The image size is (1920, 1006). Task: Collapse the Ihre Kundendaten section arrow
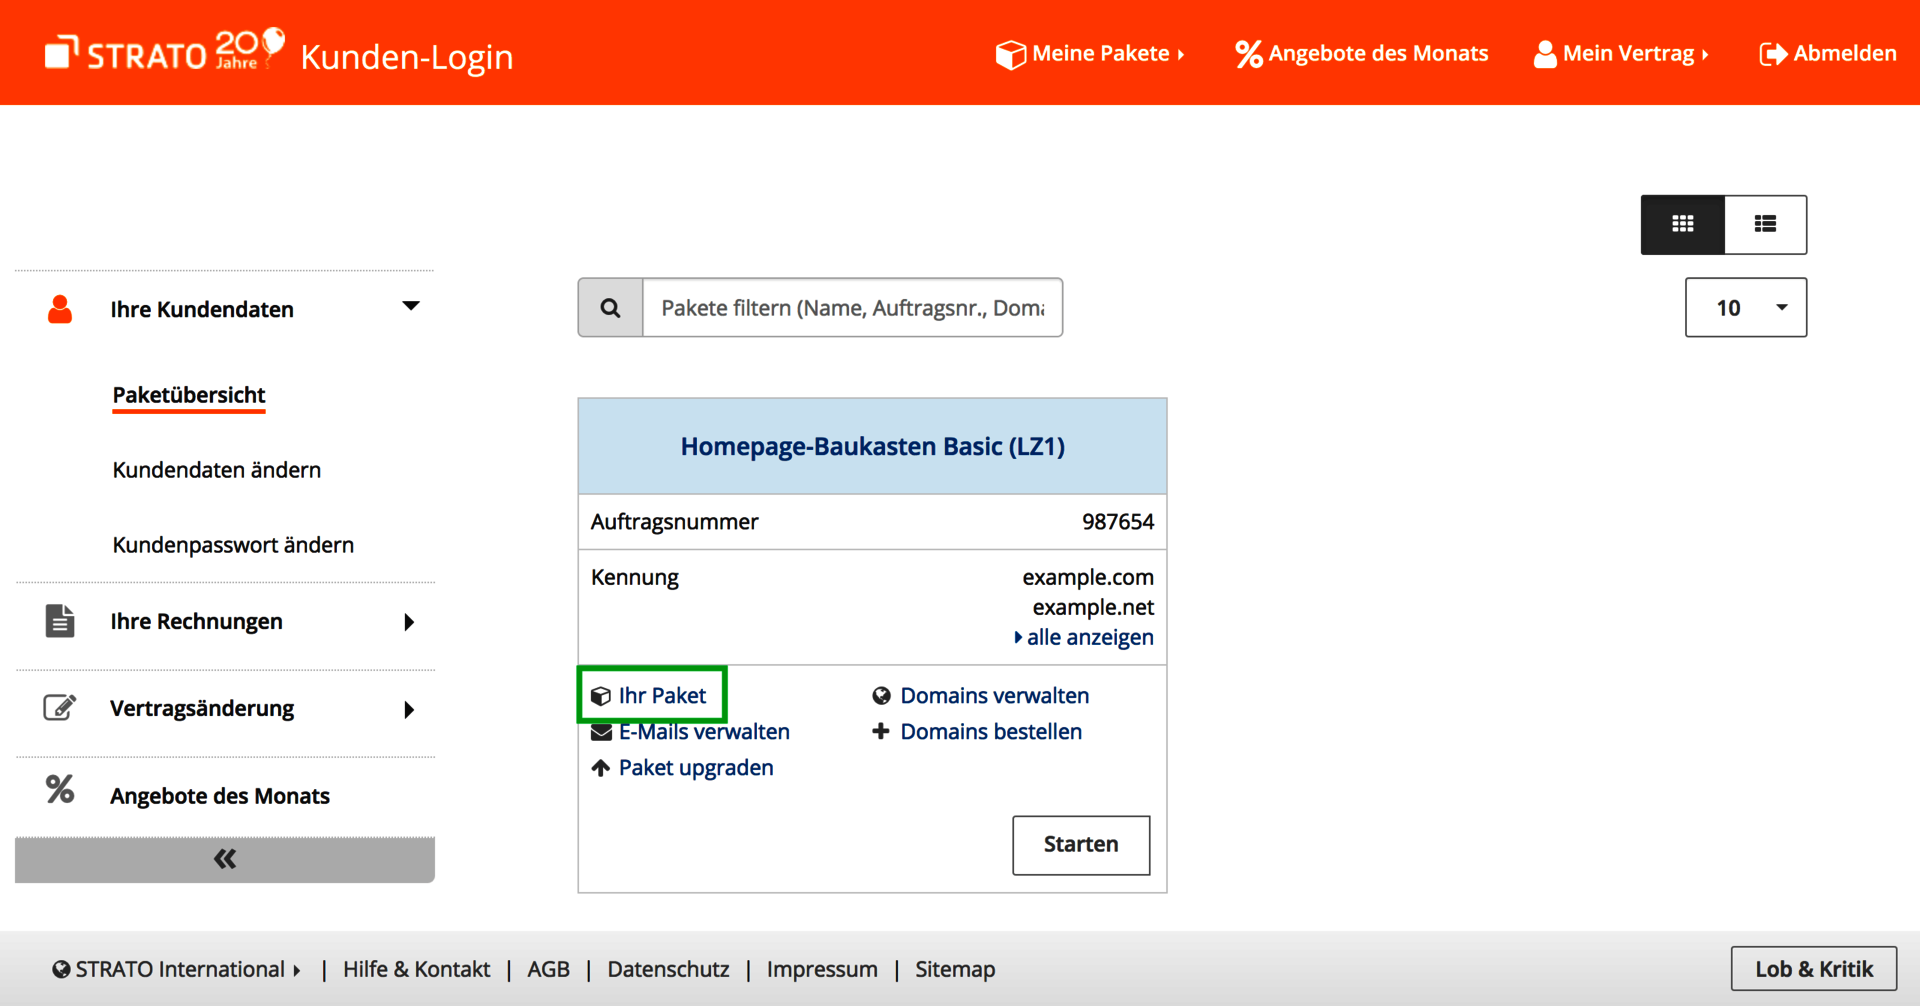[x=410, y=306]
